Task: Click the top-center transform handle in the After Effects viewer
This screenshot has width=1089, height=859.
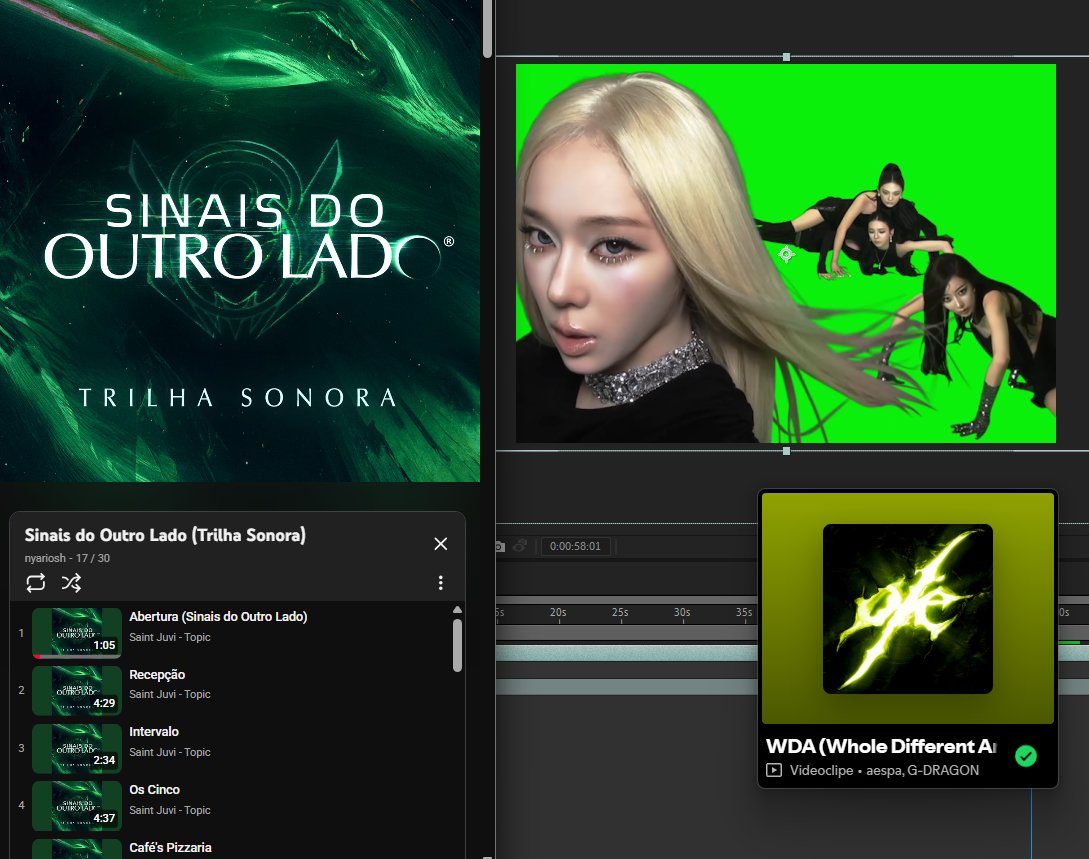Action: [x=786, y=57]
